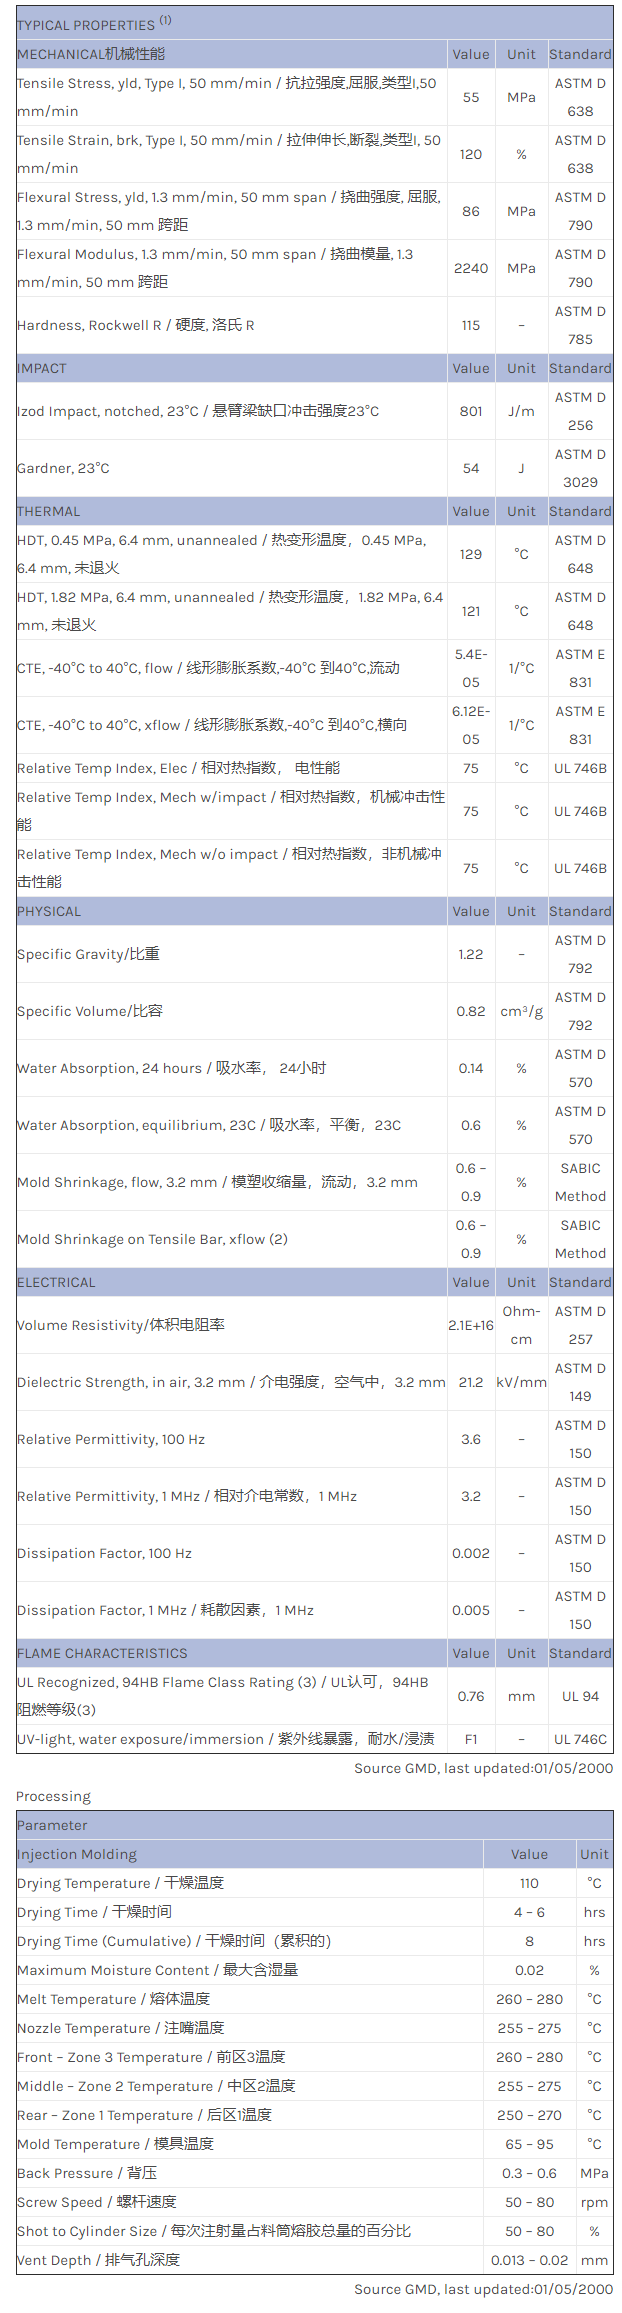This screenshot has width=622, height=2313.
Task: Click the Processing section label
Action: 53,1796
